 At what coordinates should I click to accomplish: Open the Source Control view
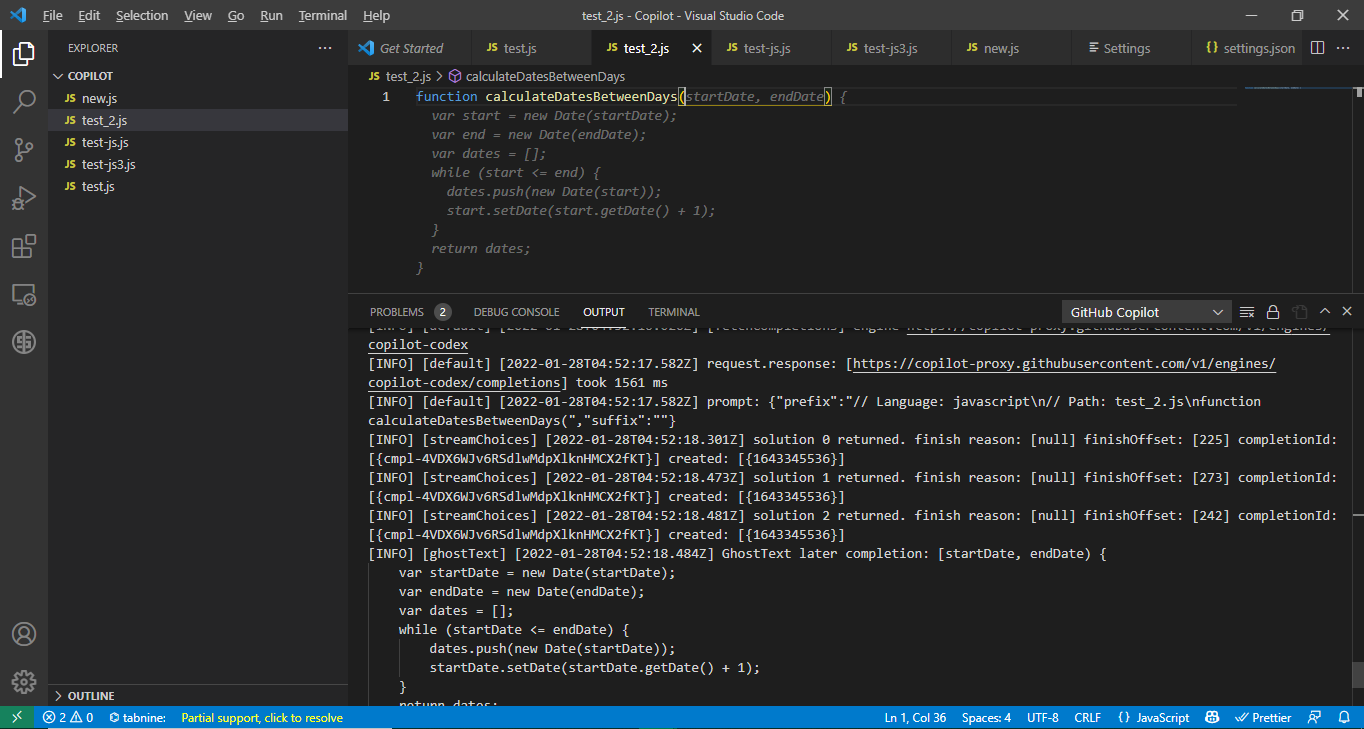pos(24,150)
